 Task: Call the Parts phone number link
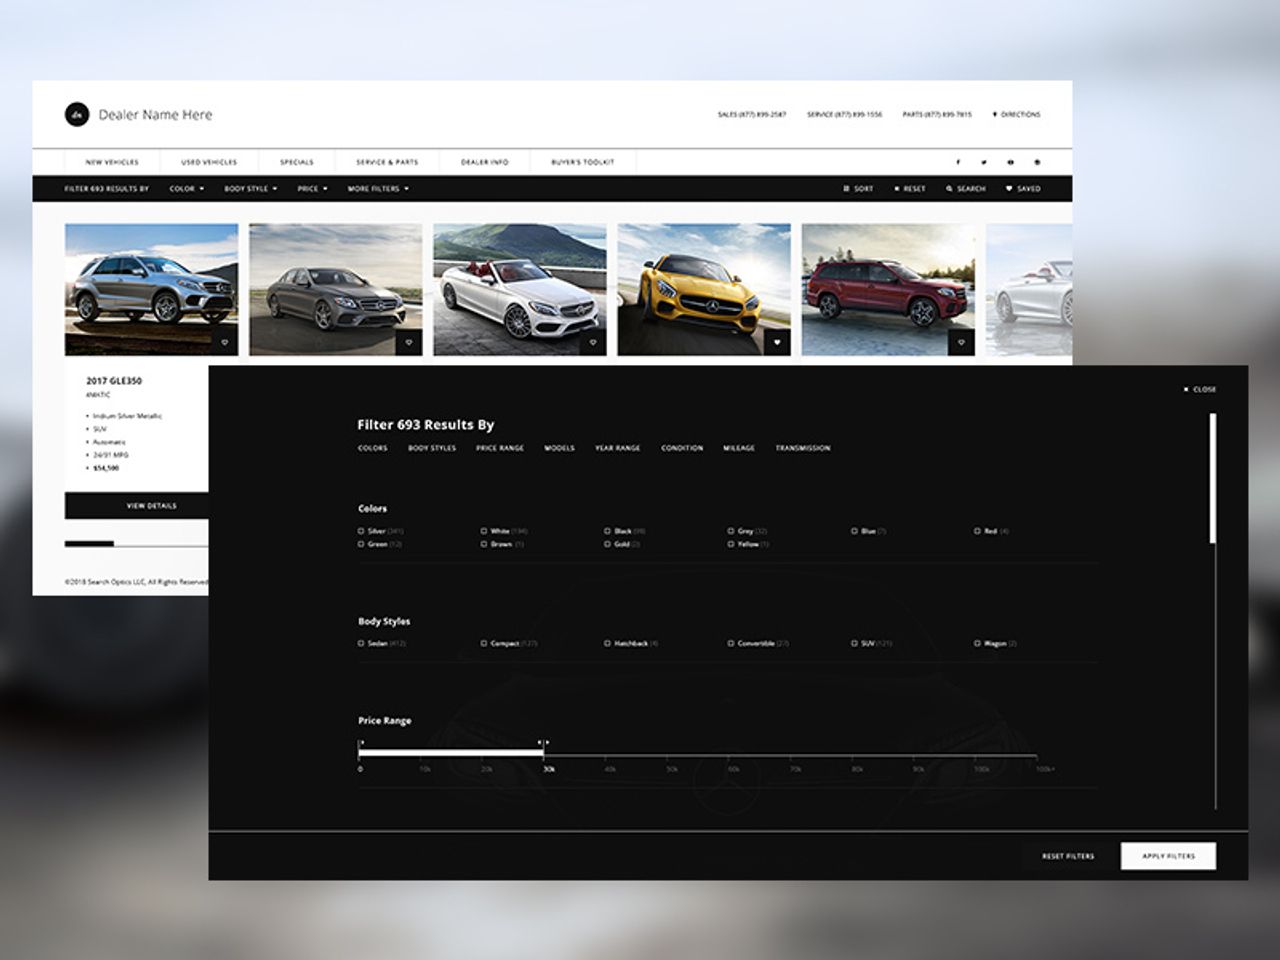(937, 115)
